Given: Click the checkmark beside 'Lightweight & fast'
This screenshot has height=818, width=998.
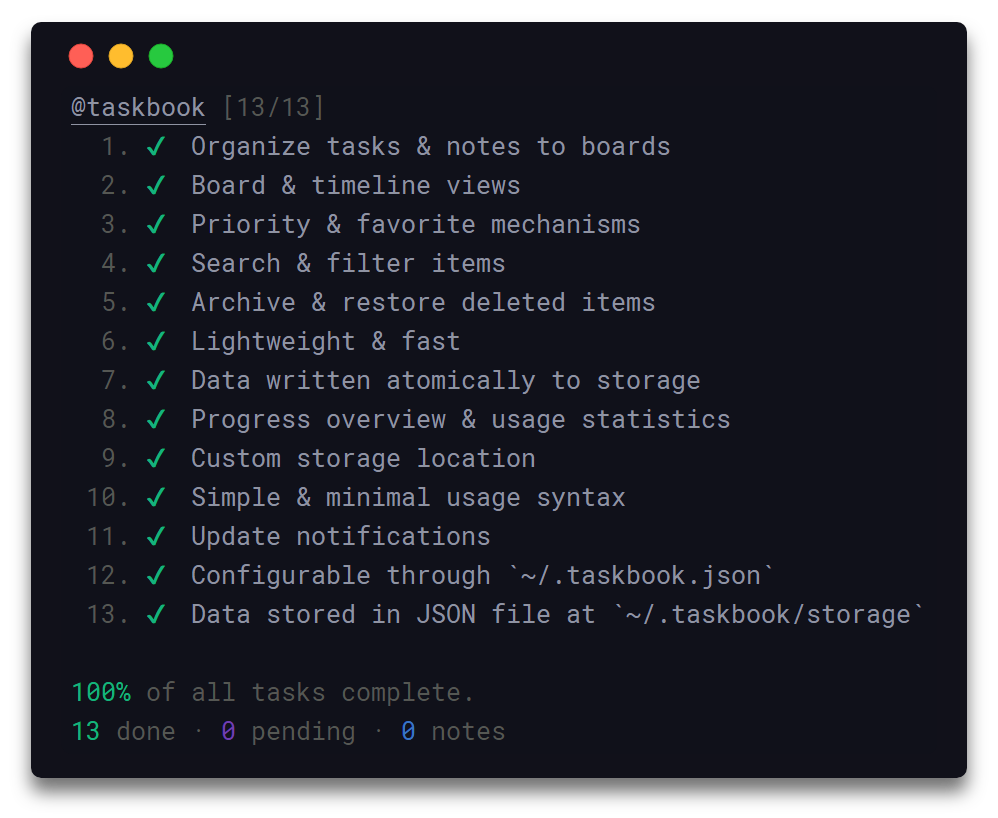Looking at the screenshot, I should coord(157,341).
